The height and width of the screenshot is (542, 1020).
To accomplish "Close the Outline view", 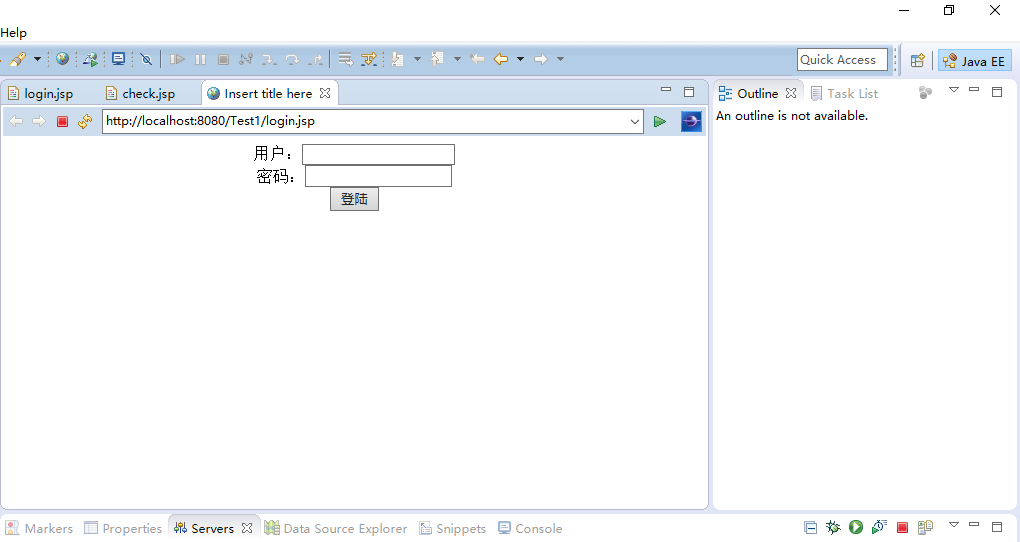I will pos(790,93).
